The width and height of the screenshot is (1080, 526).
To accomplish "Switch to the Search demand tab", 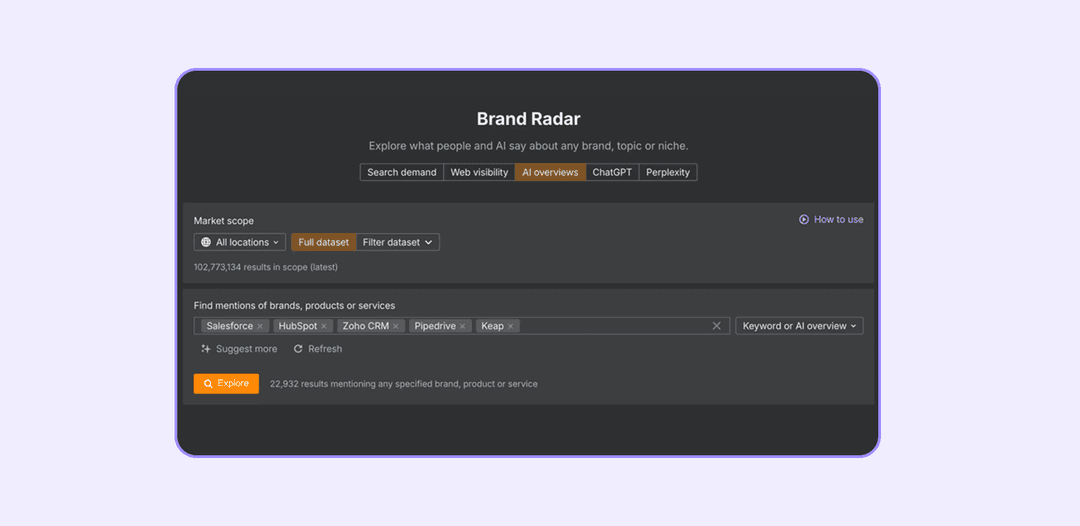I will pos(402,172).
